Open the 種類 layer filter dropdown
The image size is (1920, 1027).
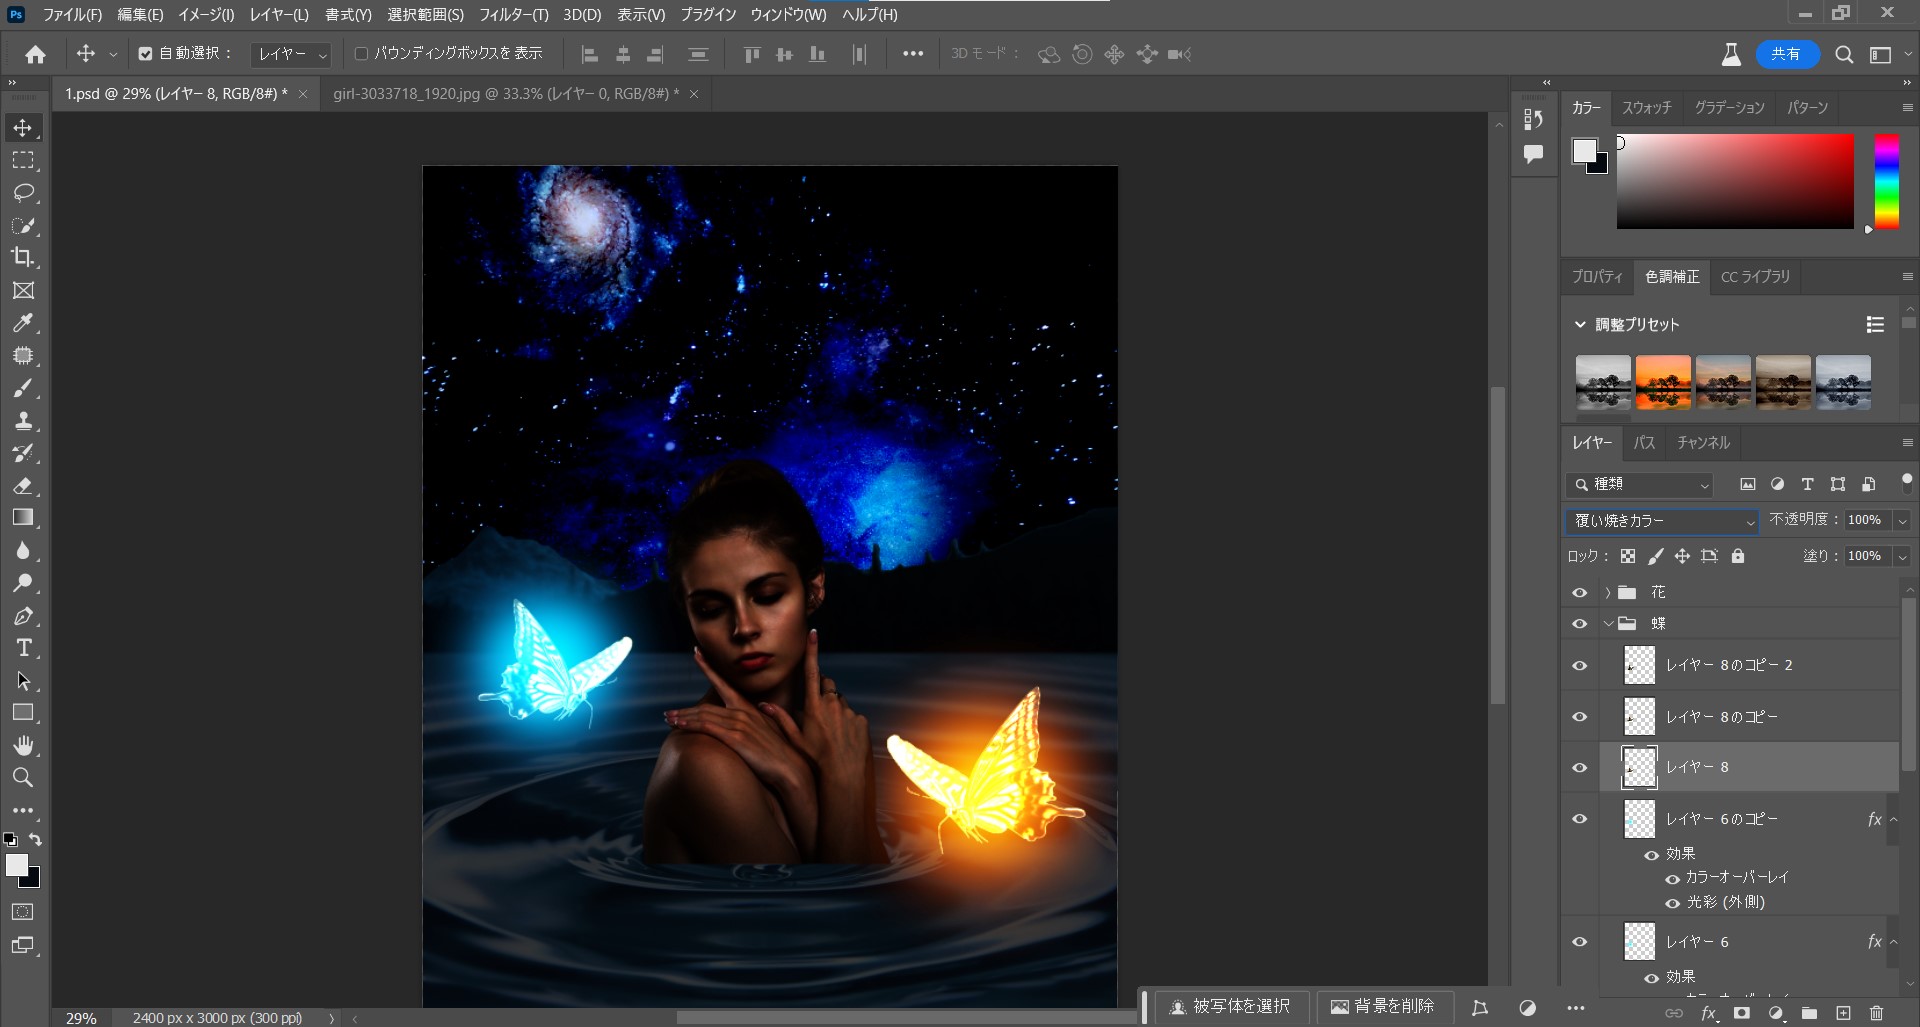(1639, 484)
